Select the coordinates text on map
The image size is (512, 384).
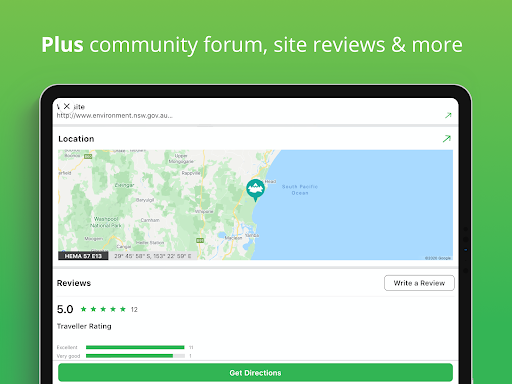(x=153, y=256)
